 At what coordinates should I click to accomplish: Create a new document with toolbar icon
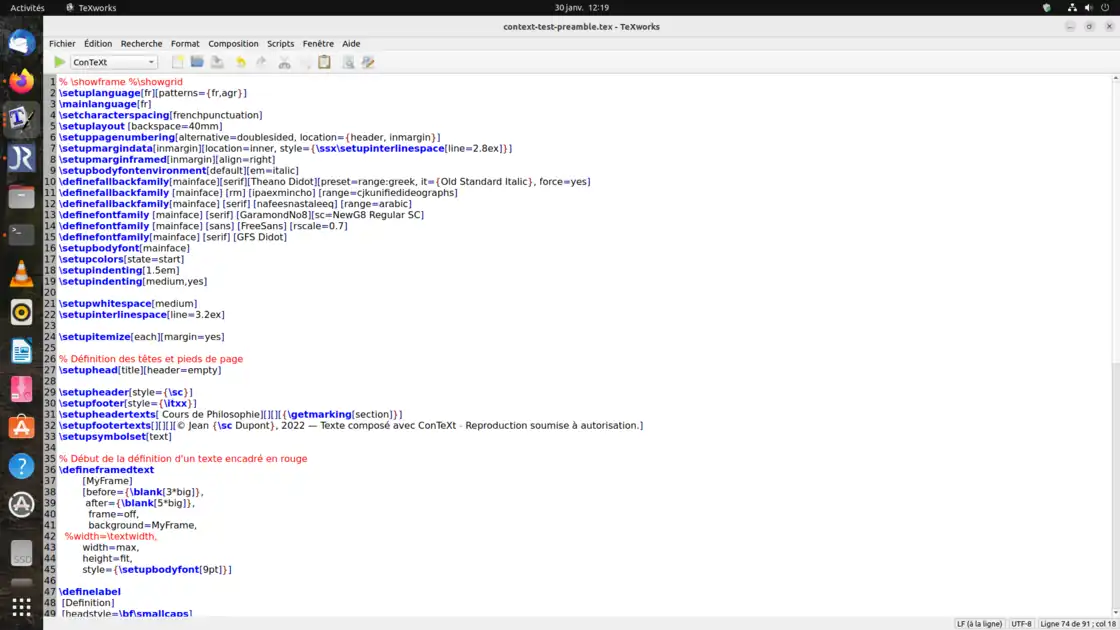[178, 62]
